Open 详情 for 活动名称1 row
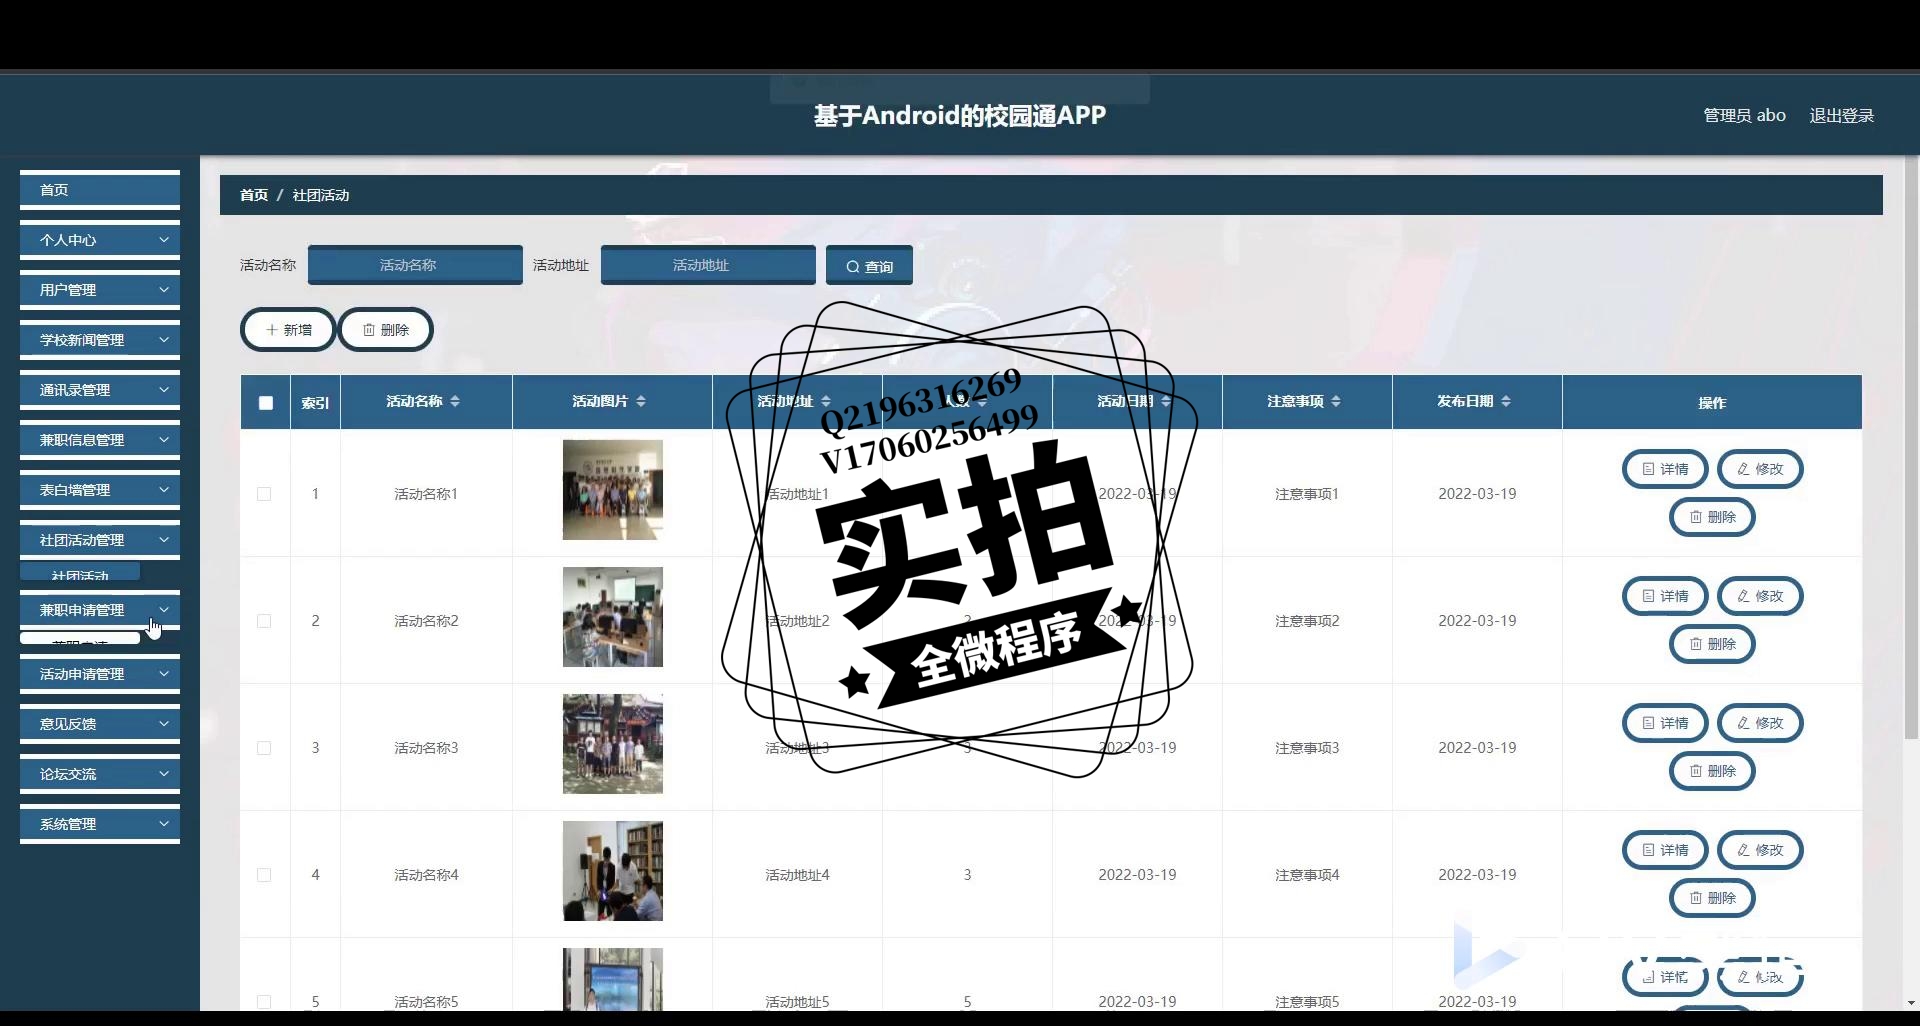The height and width of the screenshot is (1026, 1920). click(1665, 469)
